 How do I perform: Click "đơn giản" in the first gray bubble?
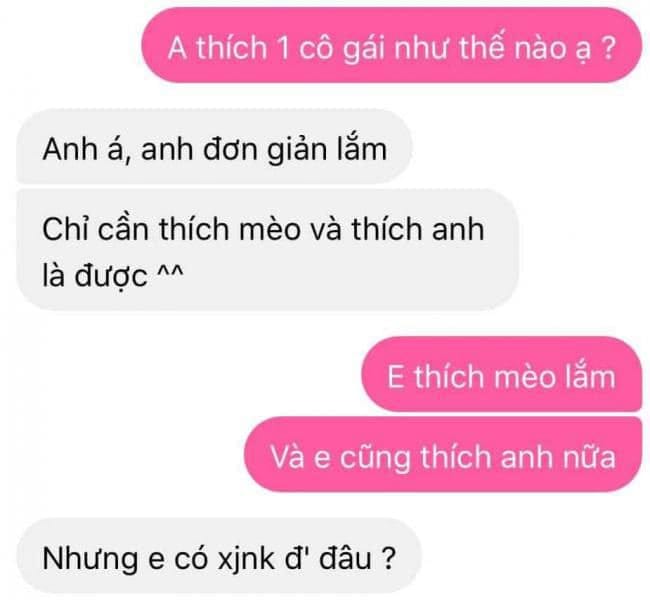point(265,149)
